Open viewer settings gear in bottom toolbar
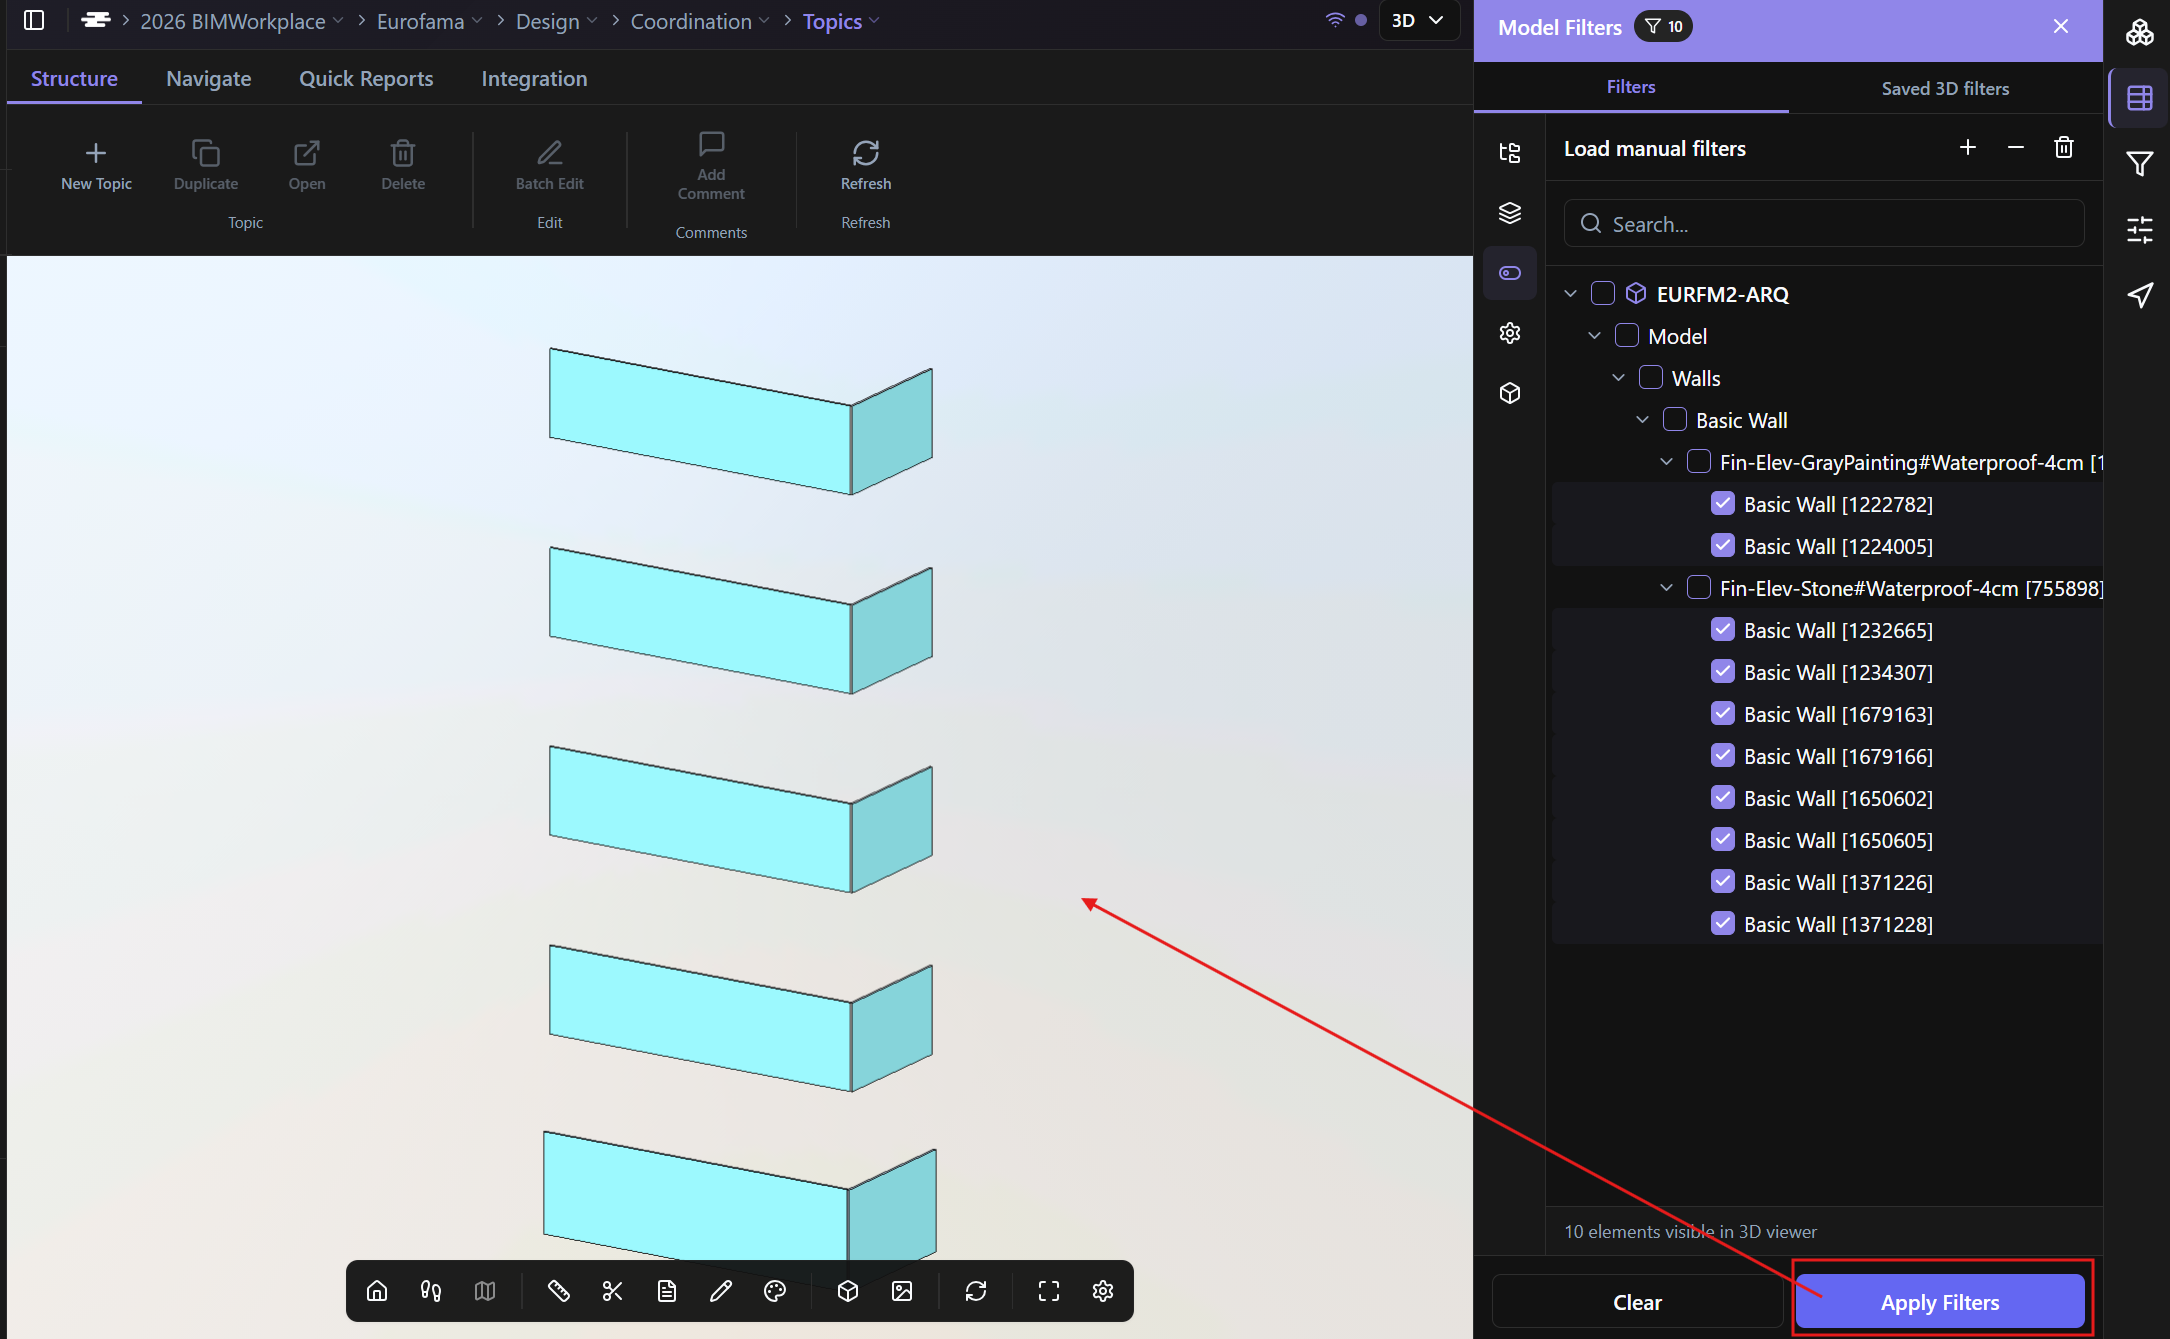2170x1339 pixels. tap(1103, 1291)
